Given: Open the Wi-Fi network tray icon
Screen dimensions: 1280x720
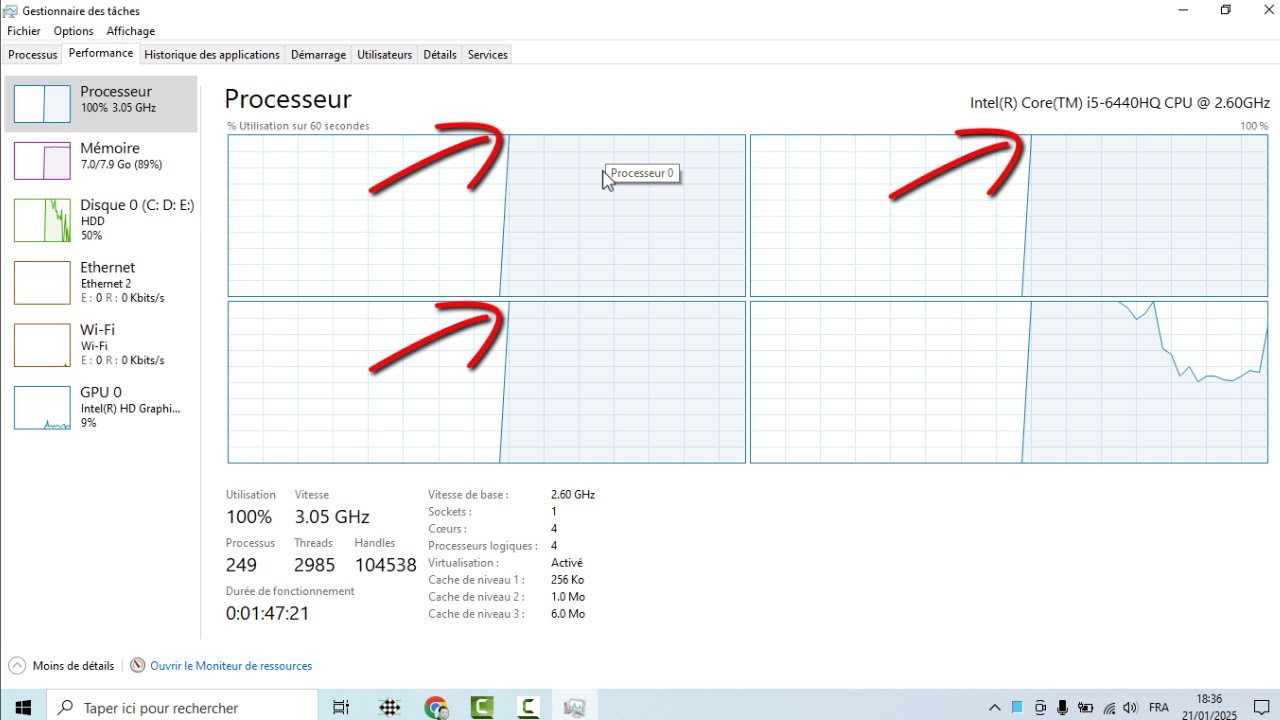Looking at the screenshot, I should click(1109, 708).
